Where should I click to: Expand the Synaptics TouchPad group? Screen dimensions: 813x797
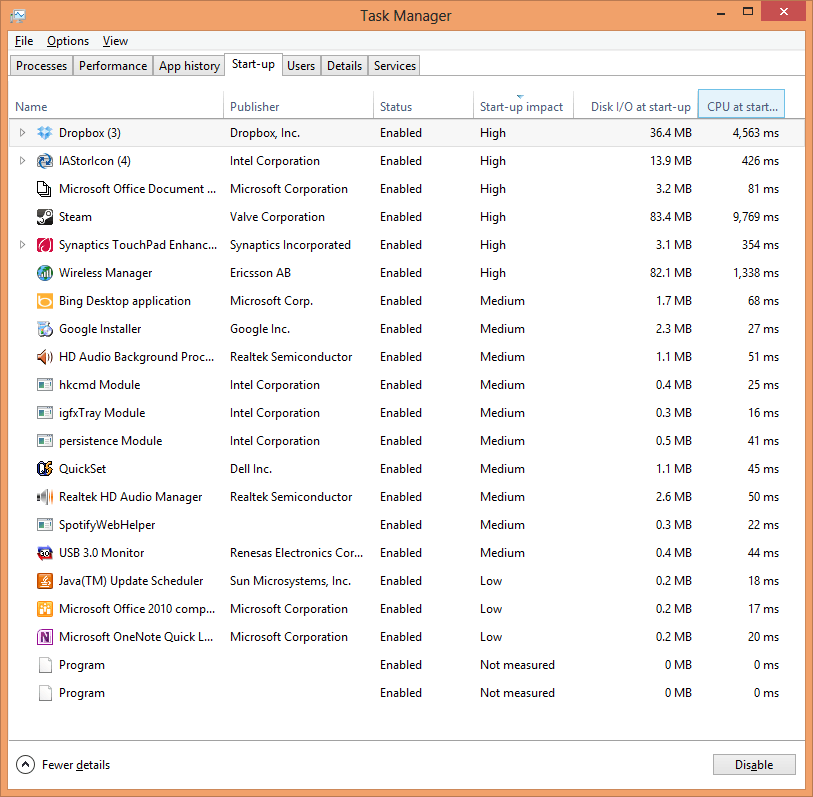coord(22,245)
